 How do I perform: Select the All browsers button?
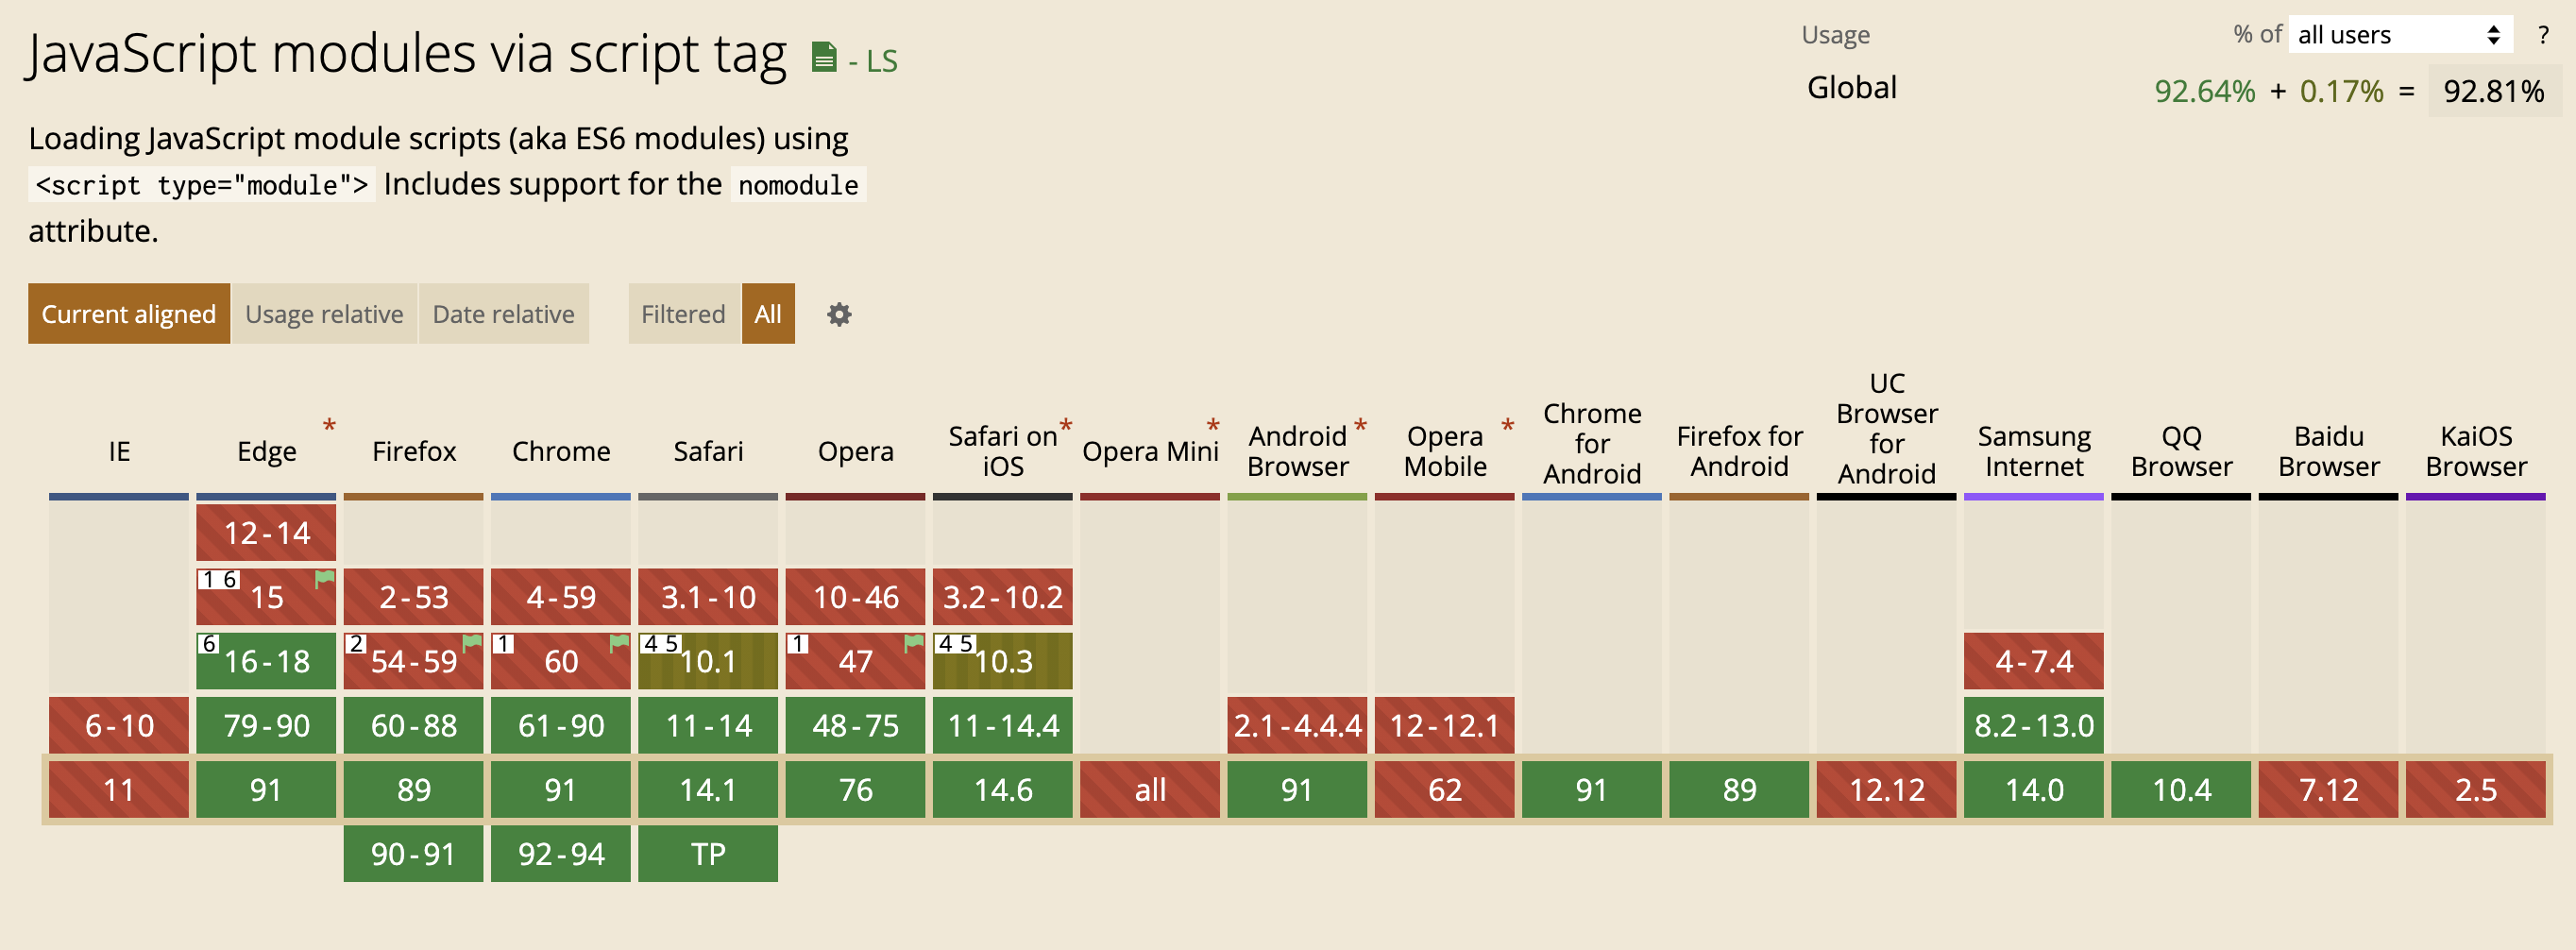click(767, 314)
